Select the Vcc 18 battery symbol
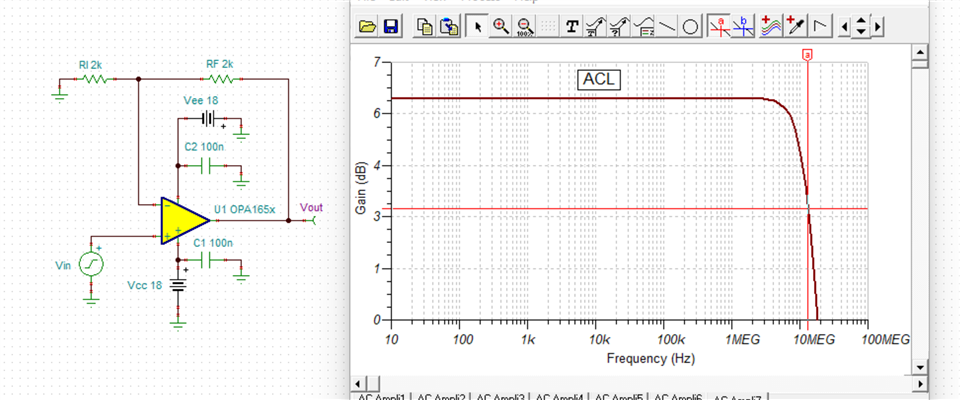Viewport: 960px width, 400px height. tap(178, 287)
